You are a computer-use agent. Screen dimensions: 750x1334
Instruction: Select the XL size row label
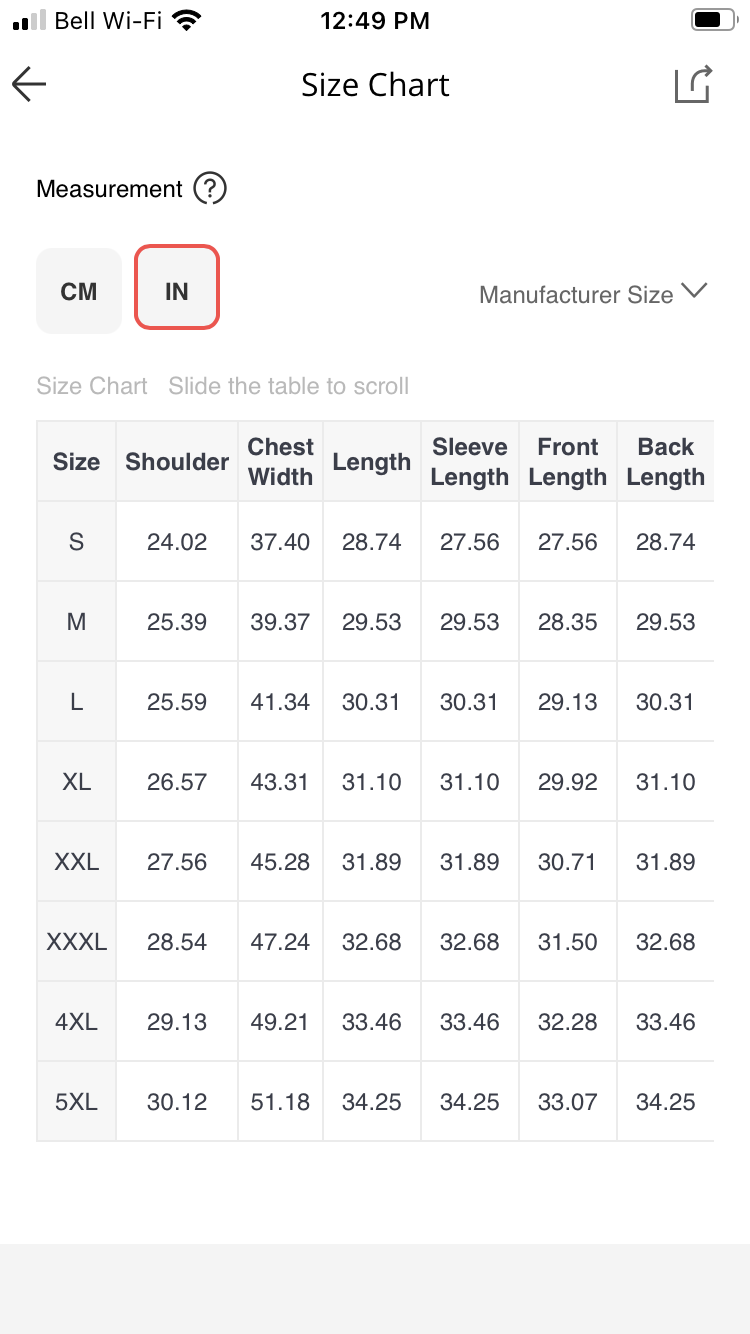pos(77,782)
